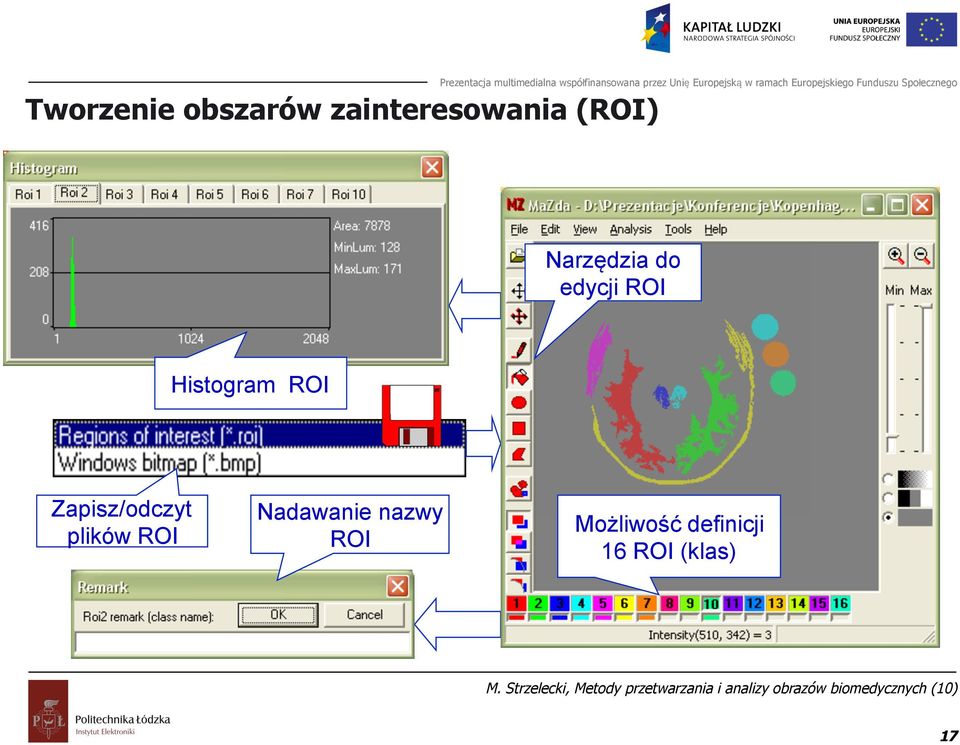Toggle visibility box under ROI 3
Image resolution: width=960 pixels, height=745 pixels.
[559, 618]
